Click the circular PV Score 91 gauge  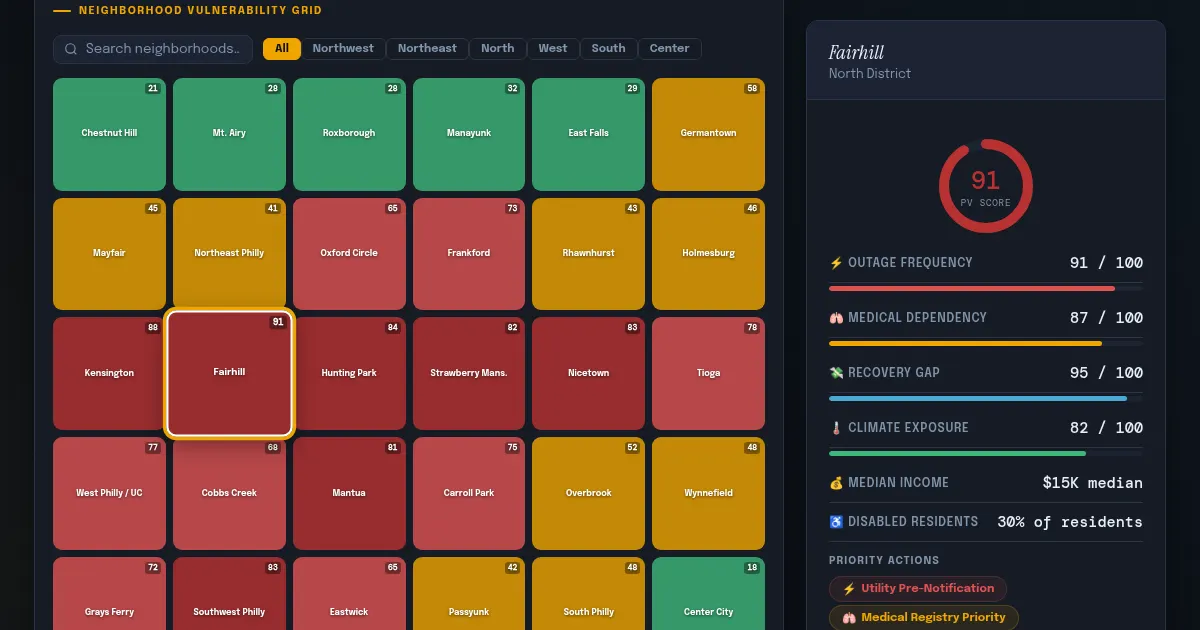(x=985, y=186)
